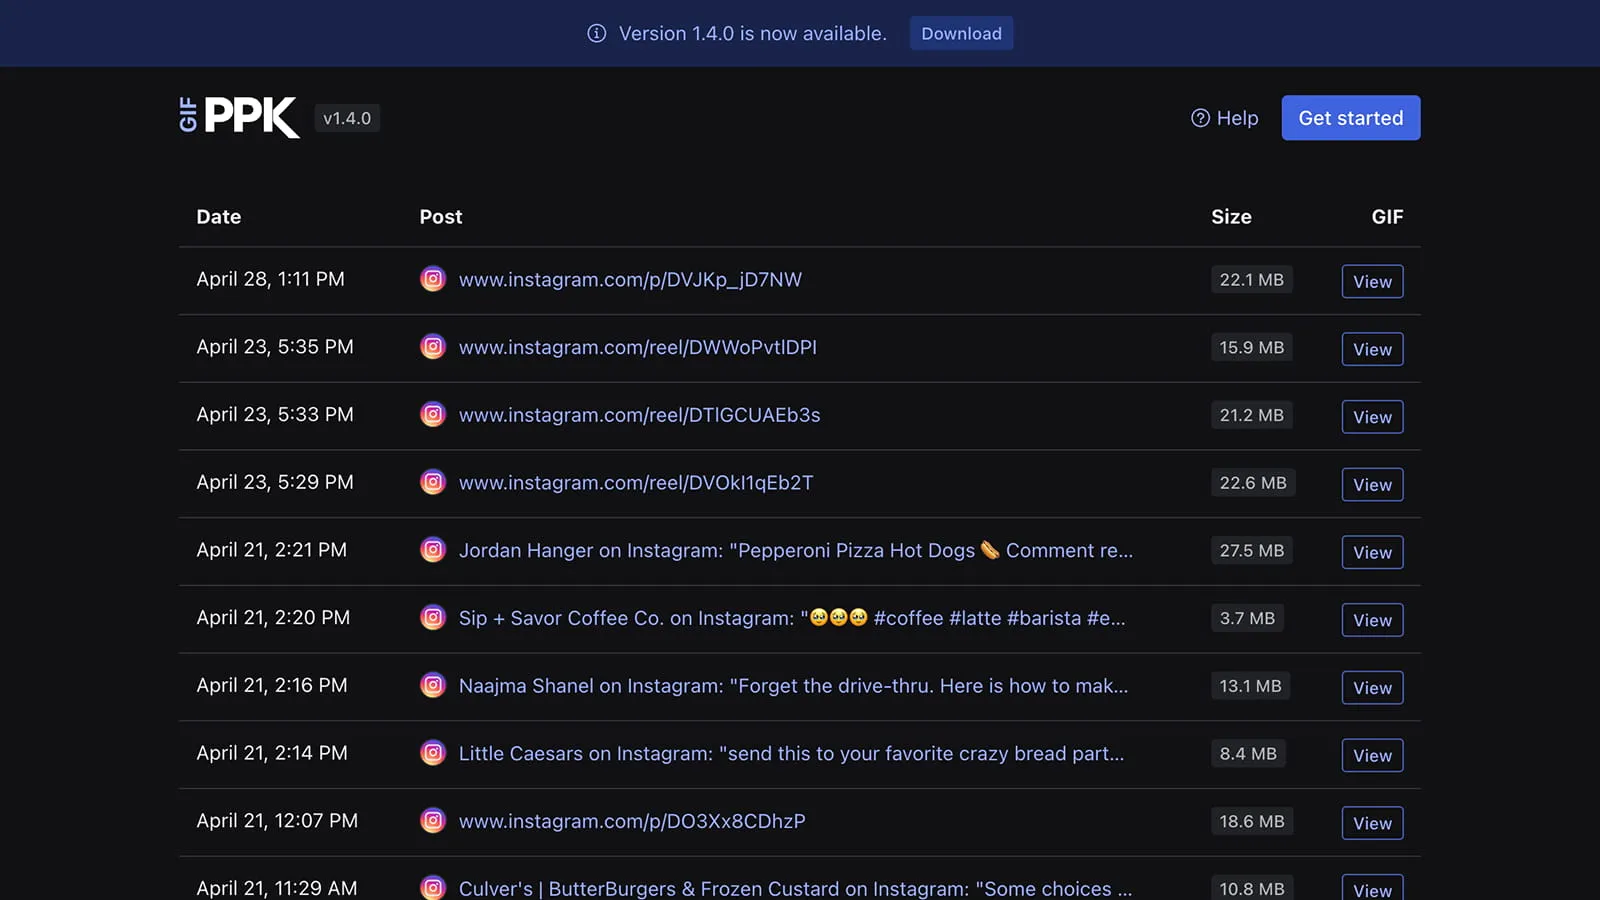Click the April 28, 1:11 PM date cell

[x=270, y=279]
